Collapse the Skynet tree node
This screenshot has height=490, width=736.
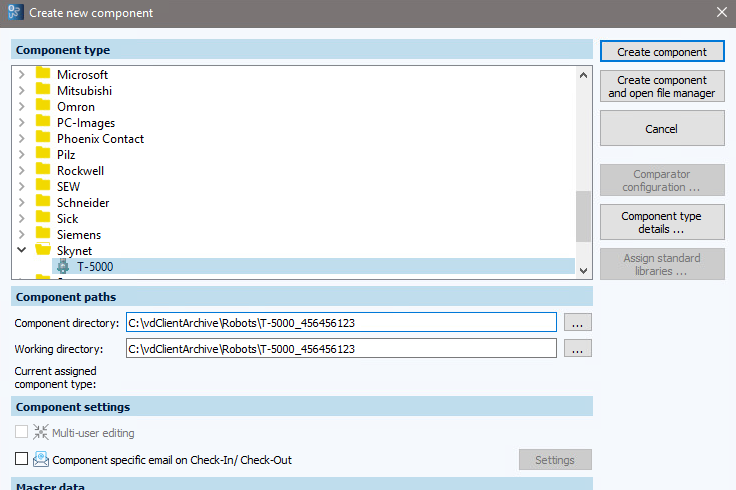point(22,251)
